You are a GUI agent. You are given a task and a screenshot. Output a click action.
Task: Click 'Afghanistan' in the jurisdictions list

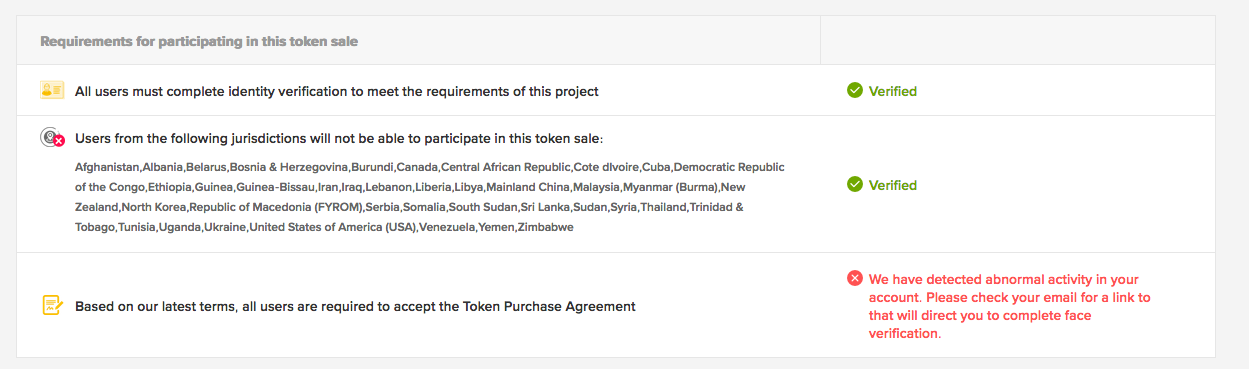click(107, 167)
